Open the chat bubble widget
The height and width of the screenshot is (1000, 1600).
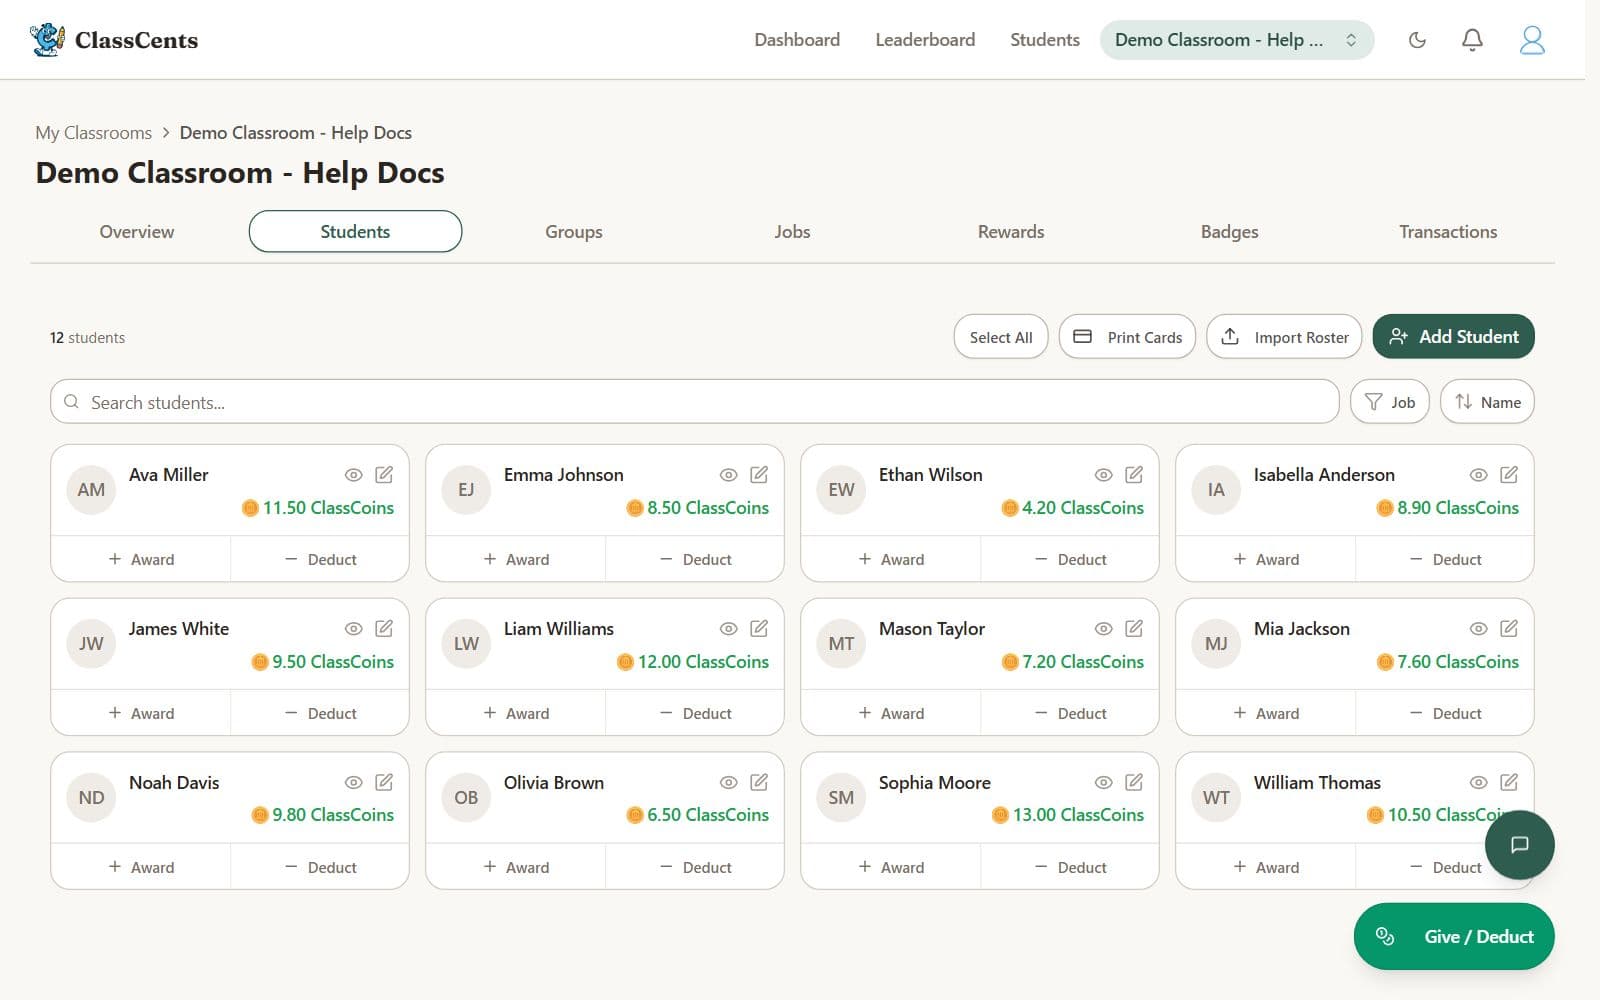(1519, 845)
